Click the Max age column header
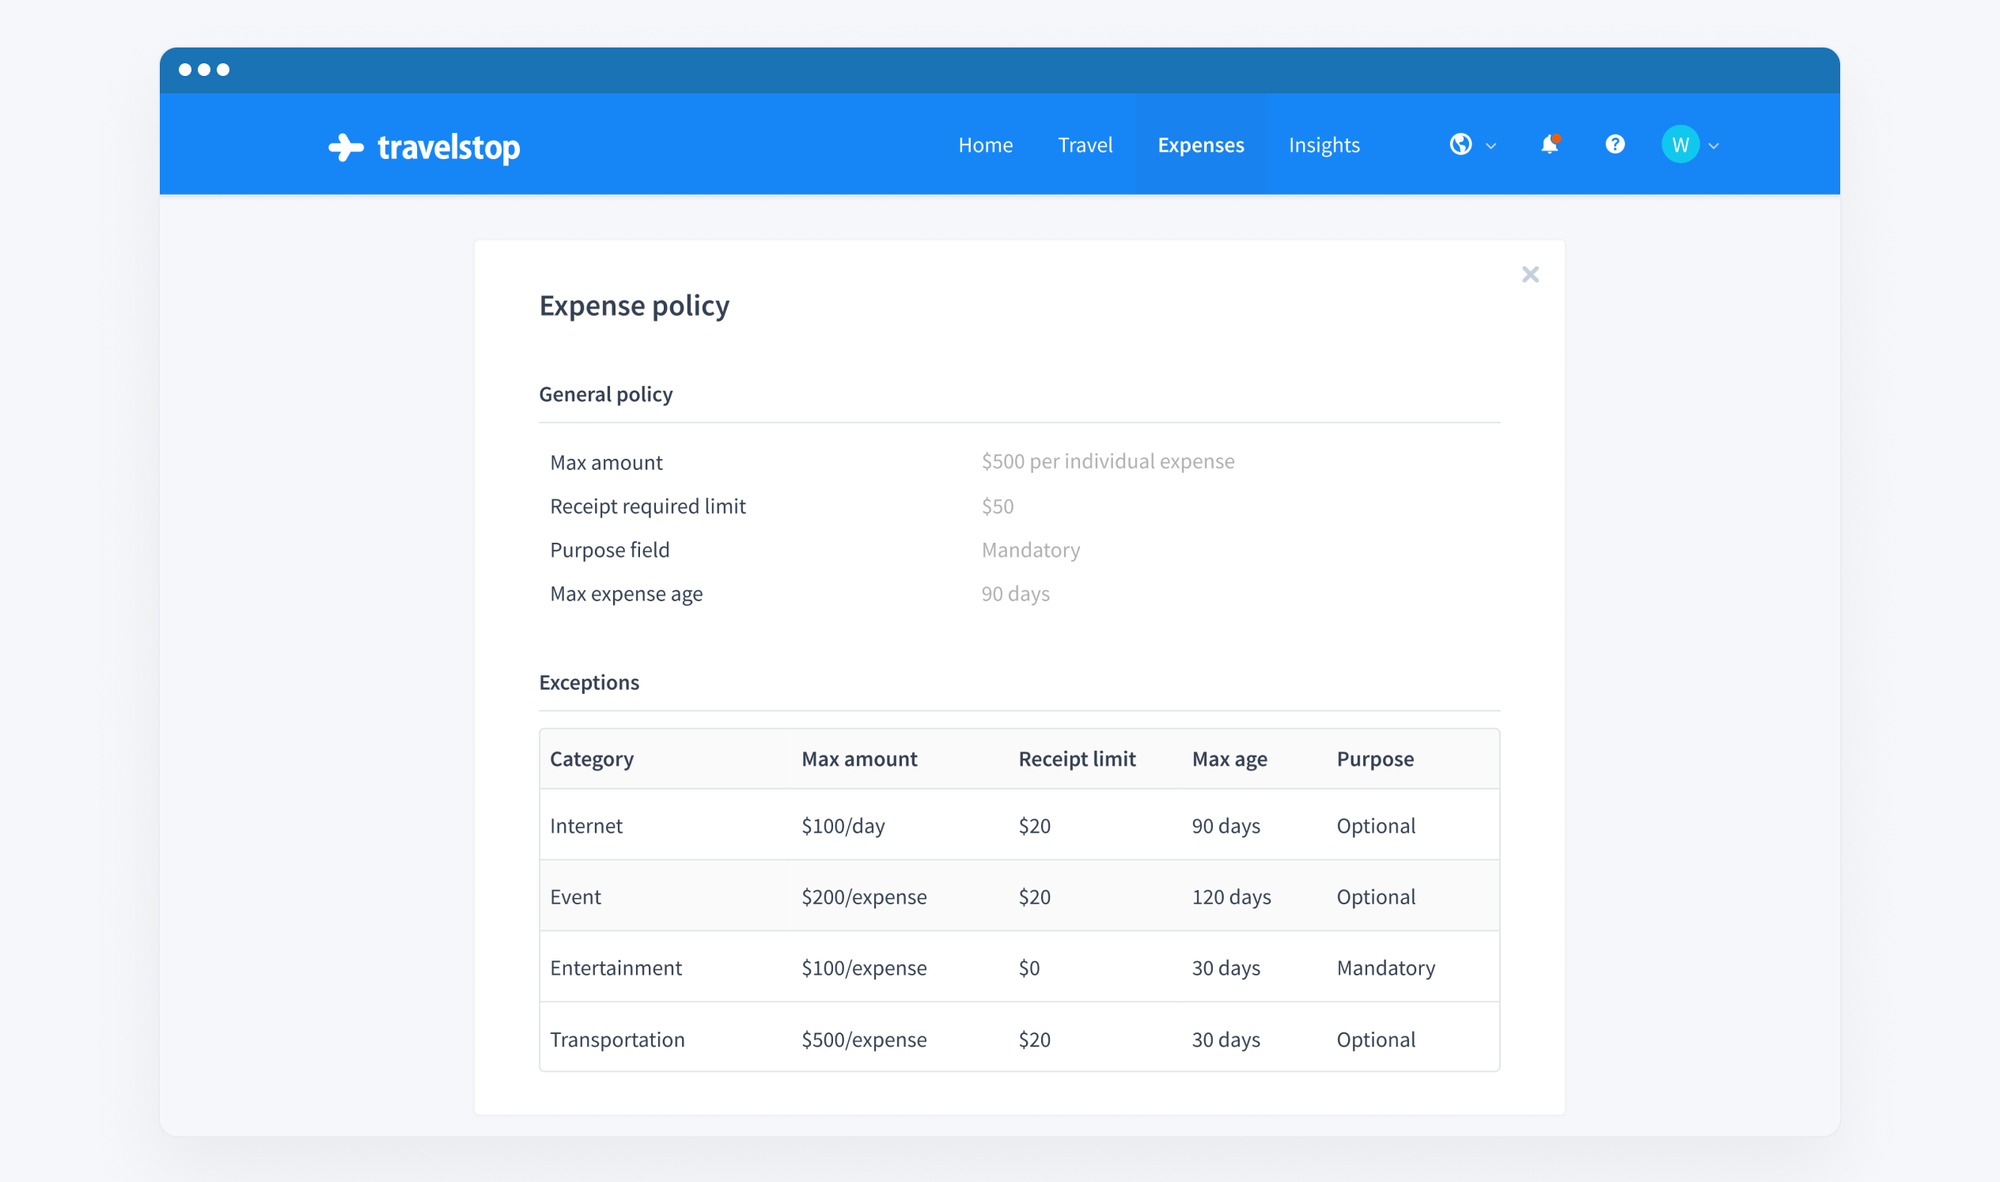2000x1182 pixels. tap(1229, 759)
